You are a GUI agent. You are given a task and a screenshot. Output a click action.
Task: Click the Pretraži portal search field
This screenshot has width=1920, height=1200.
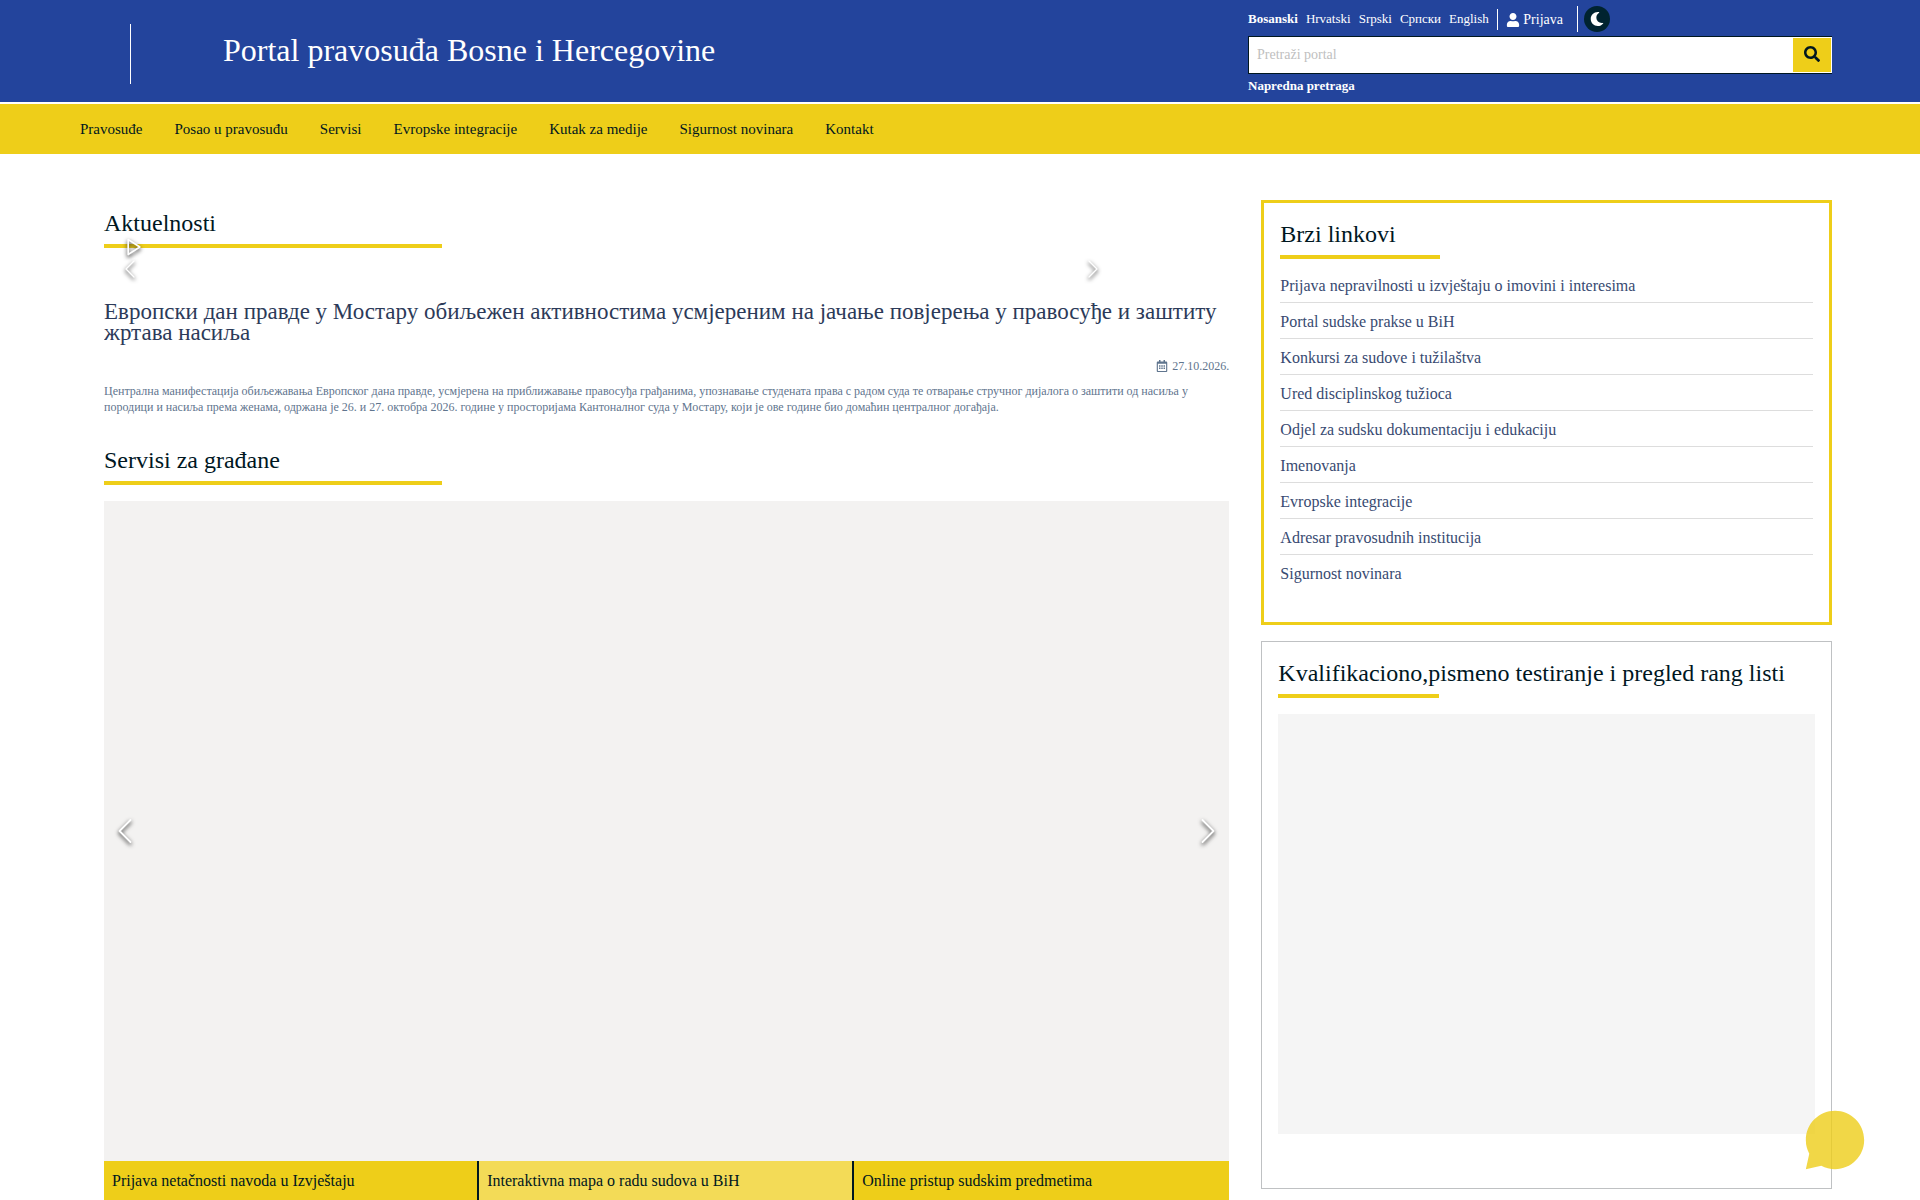(x=1520, y=55)
